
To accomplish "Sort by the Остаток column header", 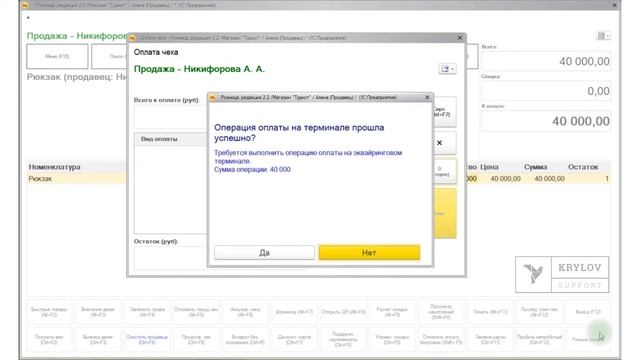I will pyautogui.click(x=583, y=167).
